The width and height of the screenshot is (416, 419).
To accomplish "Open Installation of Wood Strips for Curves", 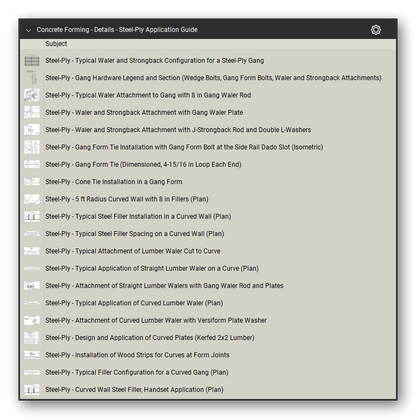I will [x=137, y=355].
